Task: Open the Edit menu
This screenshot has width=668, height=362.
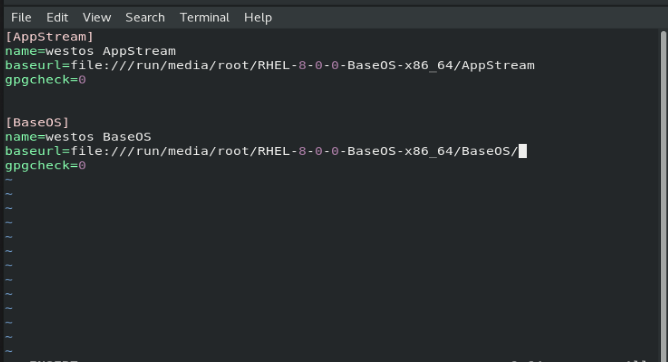Action: pyautogui.click(x=57, y=17)
